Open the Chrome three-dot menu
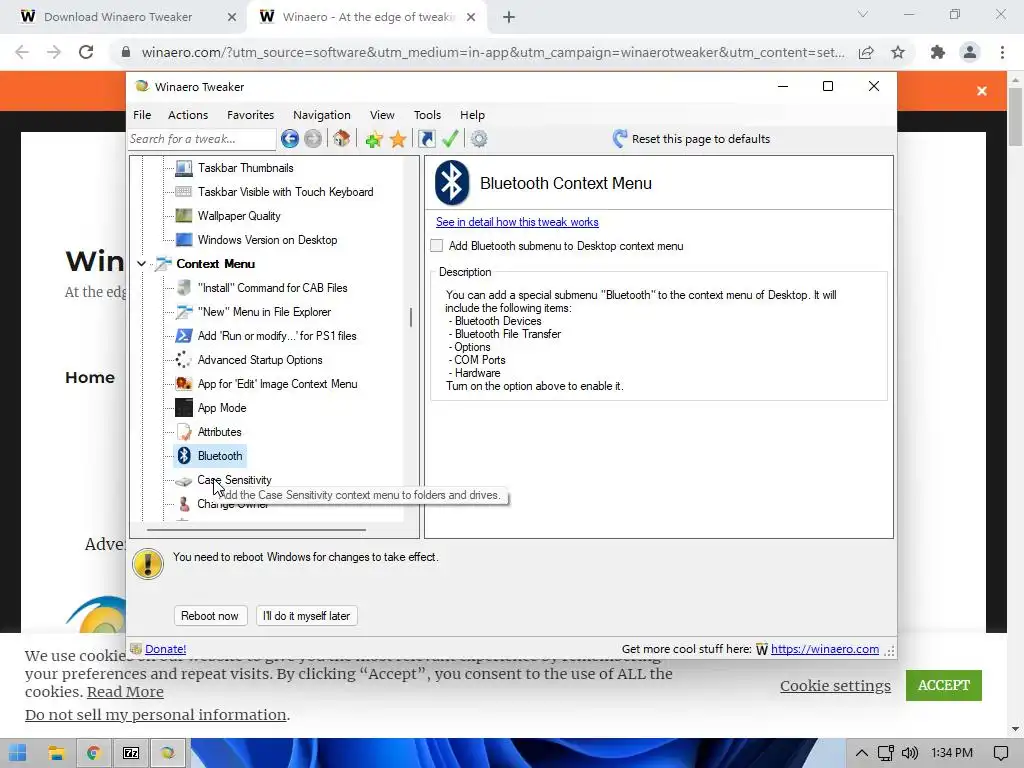Image resolution: width=1024 pixels, height=768 pixels. (1002, 52)
